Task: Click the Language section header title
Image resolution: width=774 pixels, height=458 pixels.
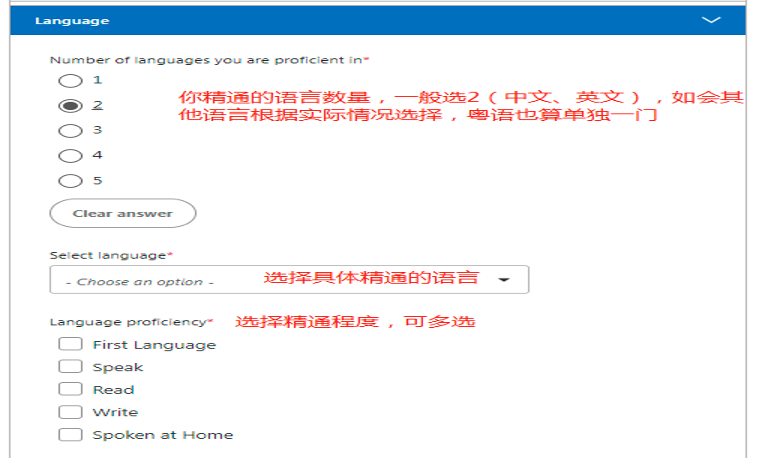Action: click(x=72, y=21)
